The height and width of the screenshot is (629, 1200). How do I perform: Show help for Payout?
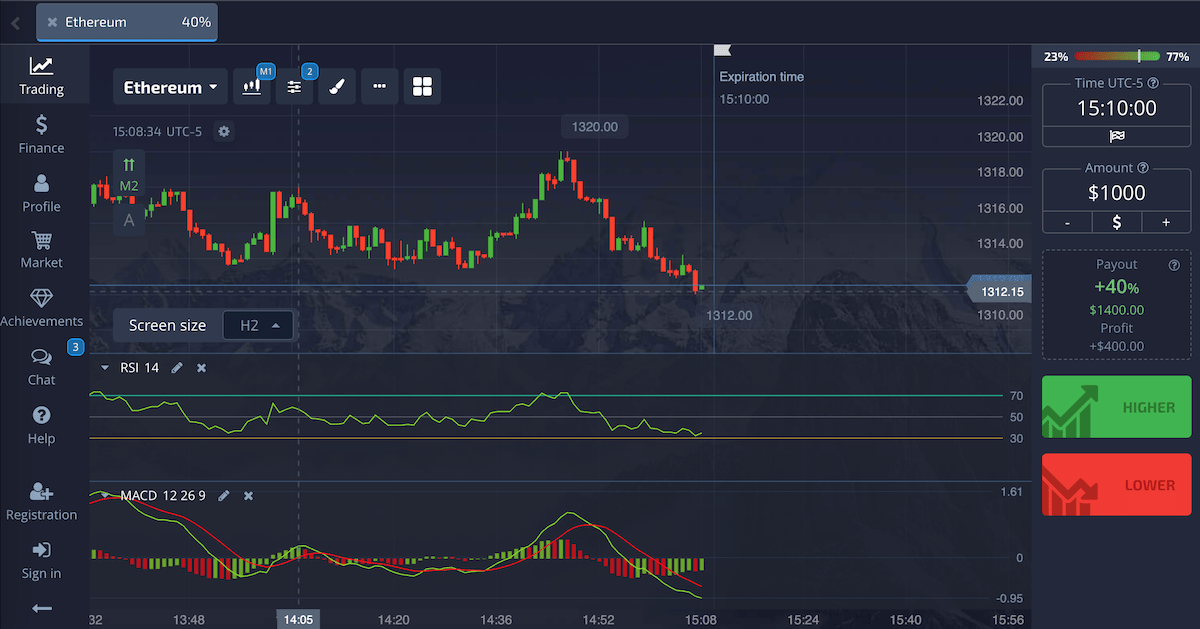1174,265
